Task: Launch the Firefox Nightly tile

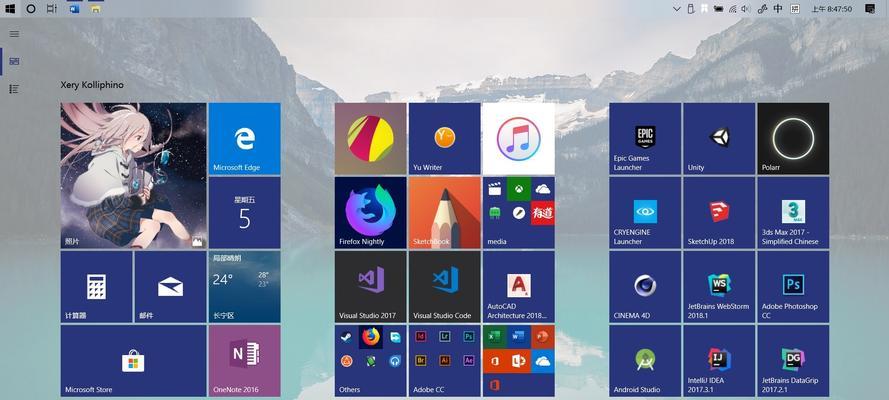Action: [x=370, y=212]
